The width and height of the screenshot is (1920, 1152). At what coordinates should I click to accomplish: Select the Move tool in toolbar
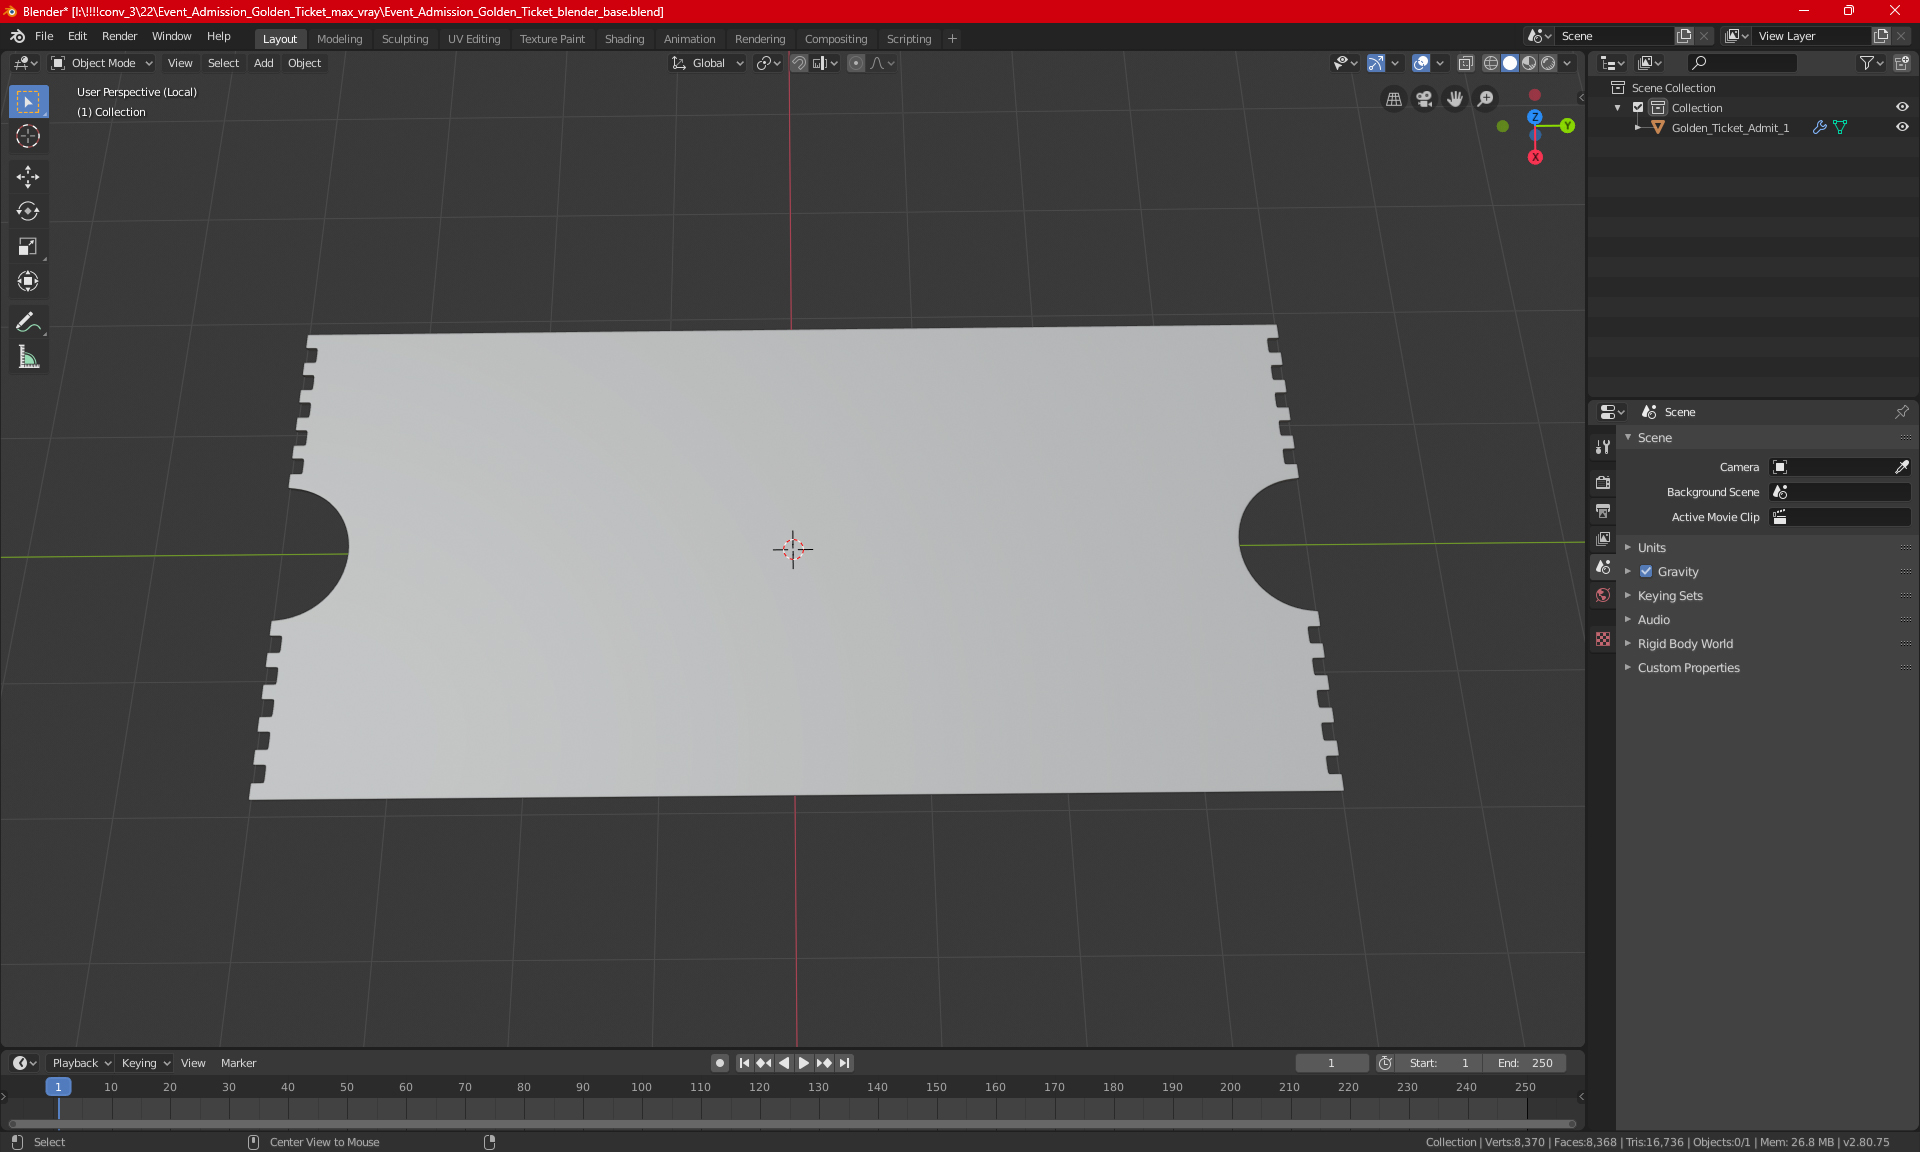(28, 177)
